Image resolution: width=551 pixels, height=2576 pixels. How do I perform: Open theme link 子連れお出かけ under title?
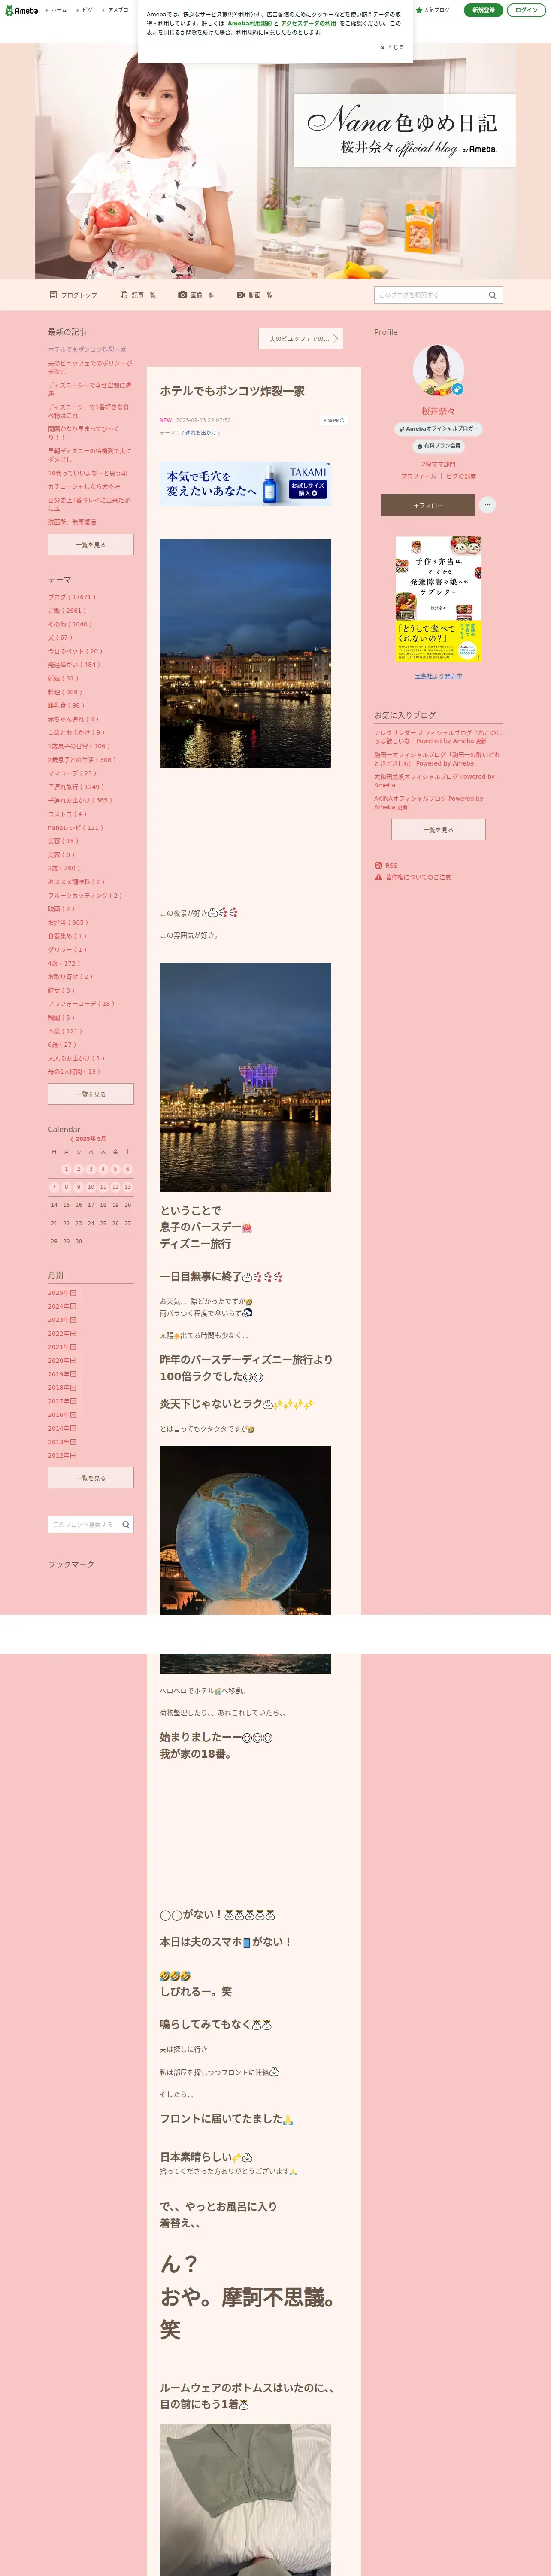pyautogui.click(x=200, y=433)
